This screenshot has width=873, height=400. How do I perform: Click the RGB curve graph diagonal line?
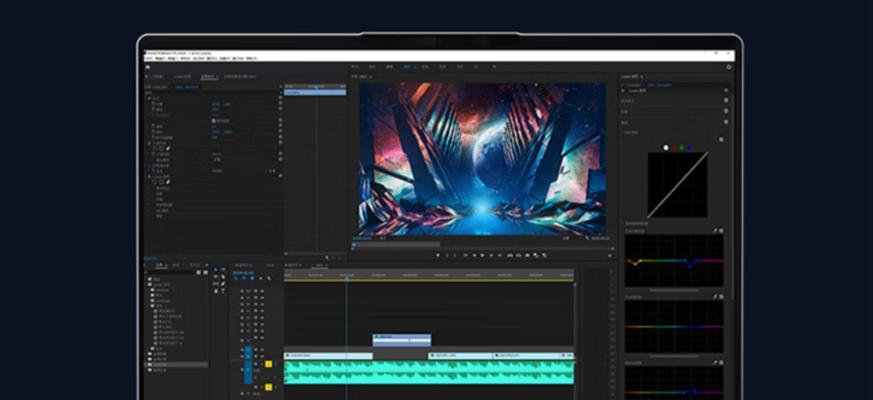tap(678, 184)
